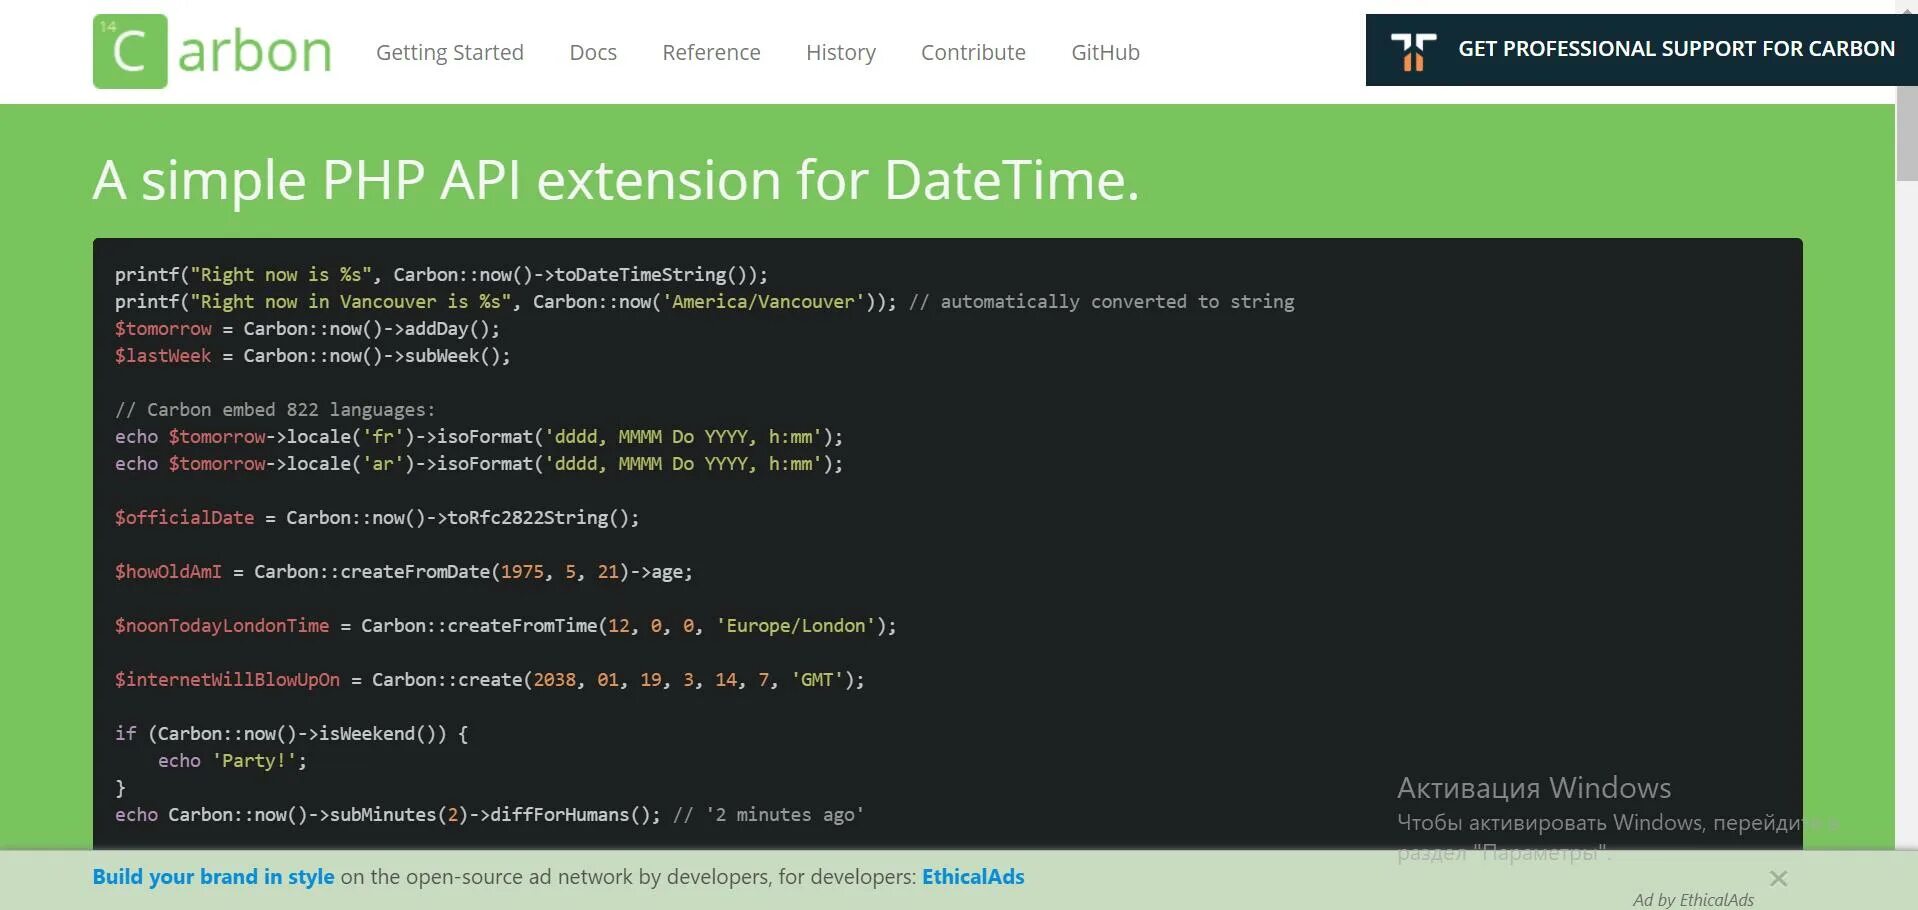Click the 'America/Vancouver' string in code

tap(764, 301)
